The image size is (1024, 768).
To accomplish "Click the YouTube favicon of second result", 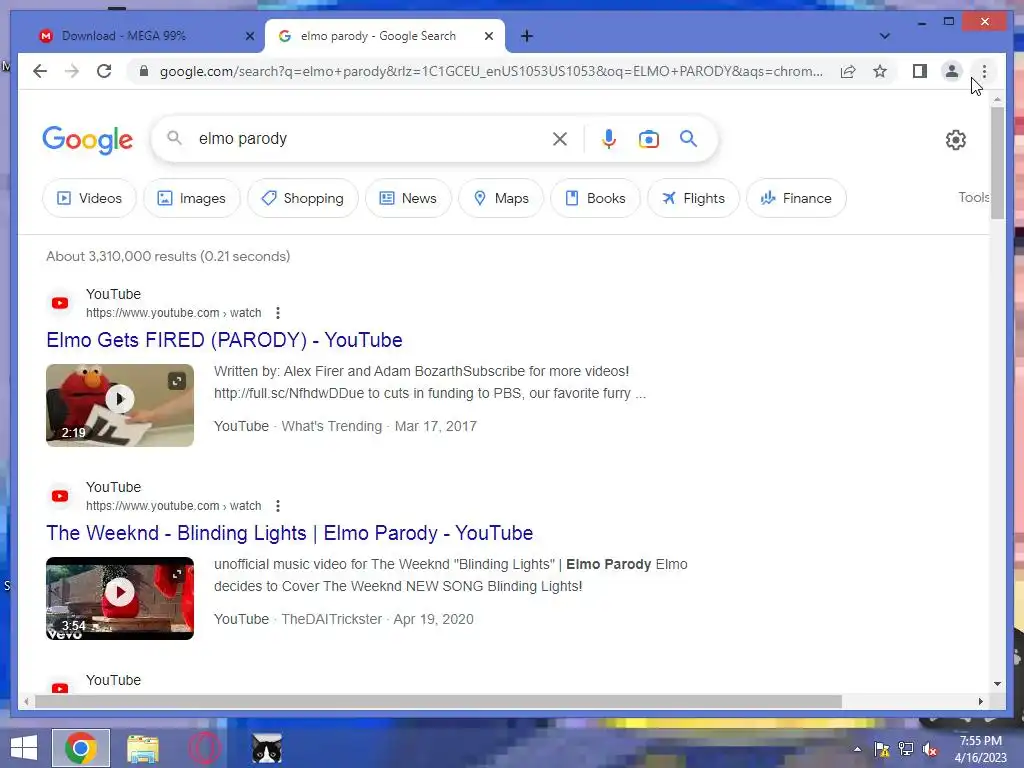I will tap(60, 496).
